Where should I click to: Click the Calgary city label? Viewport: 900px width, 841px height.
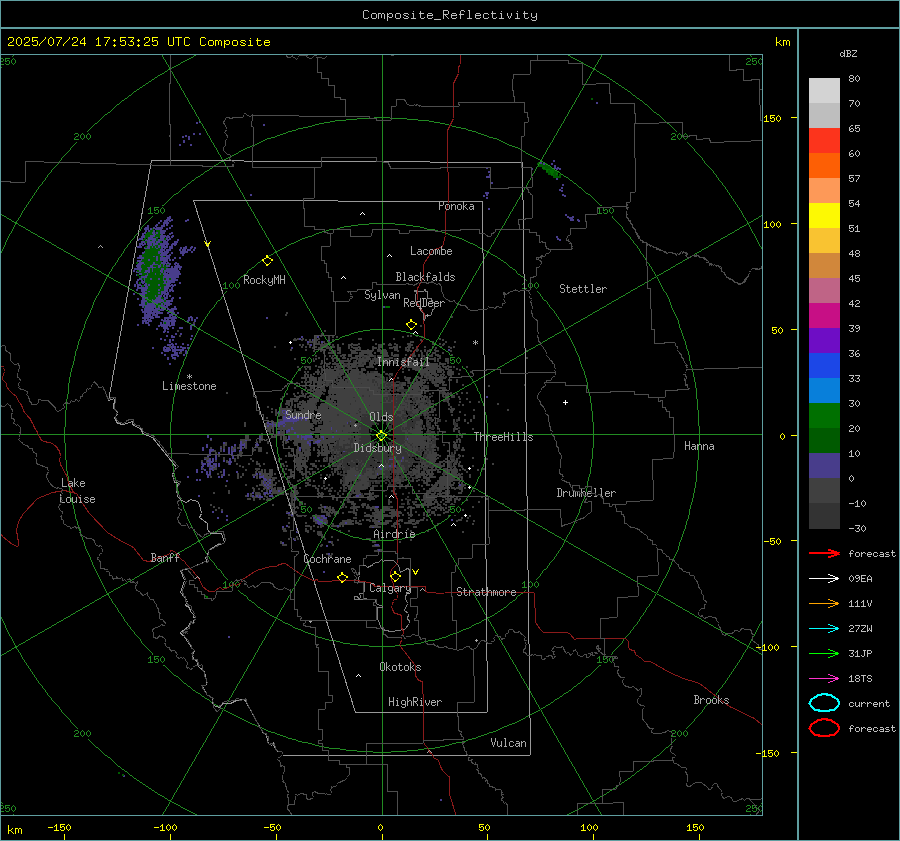(x=390, y=588)
